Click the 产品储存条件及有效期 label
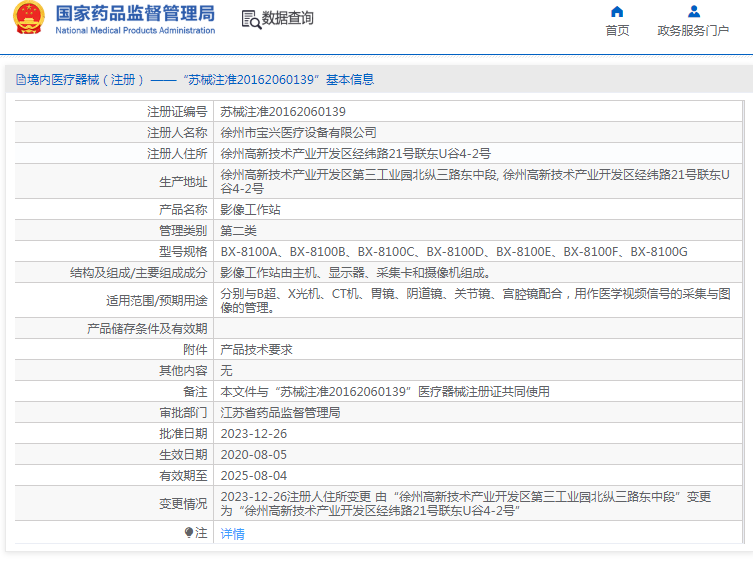This screenshot has width=753, height=568. pos(147,329)
